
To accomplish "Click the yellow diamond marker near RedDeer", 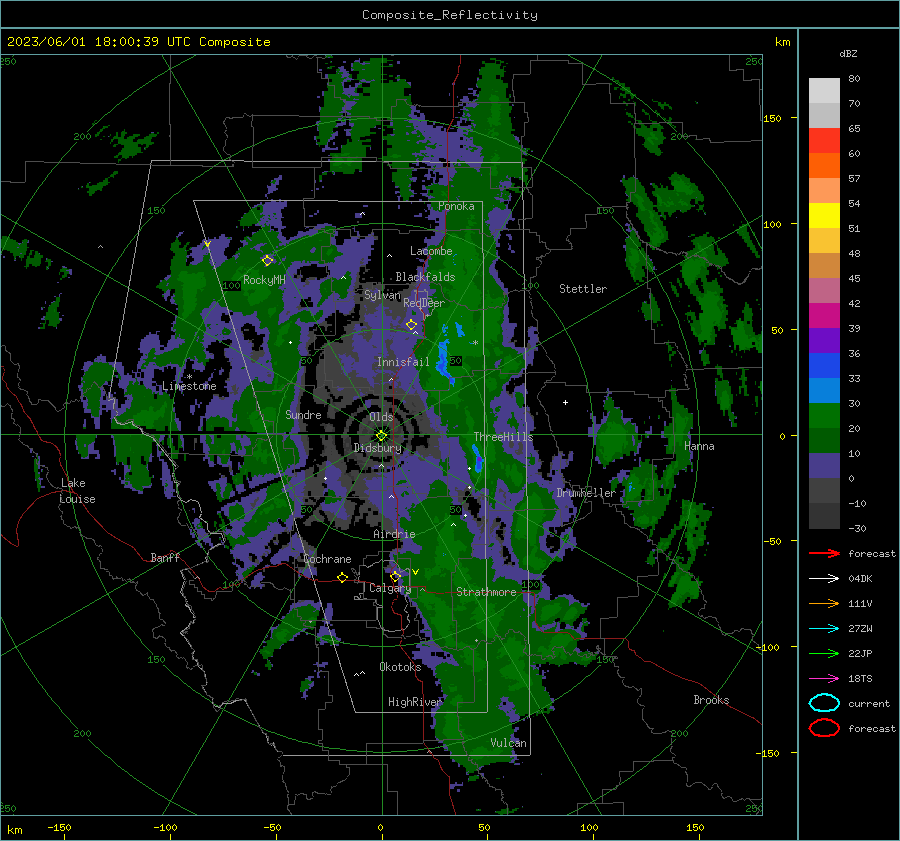I will [x=411, y=324].
